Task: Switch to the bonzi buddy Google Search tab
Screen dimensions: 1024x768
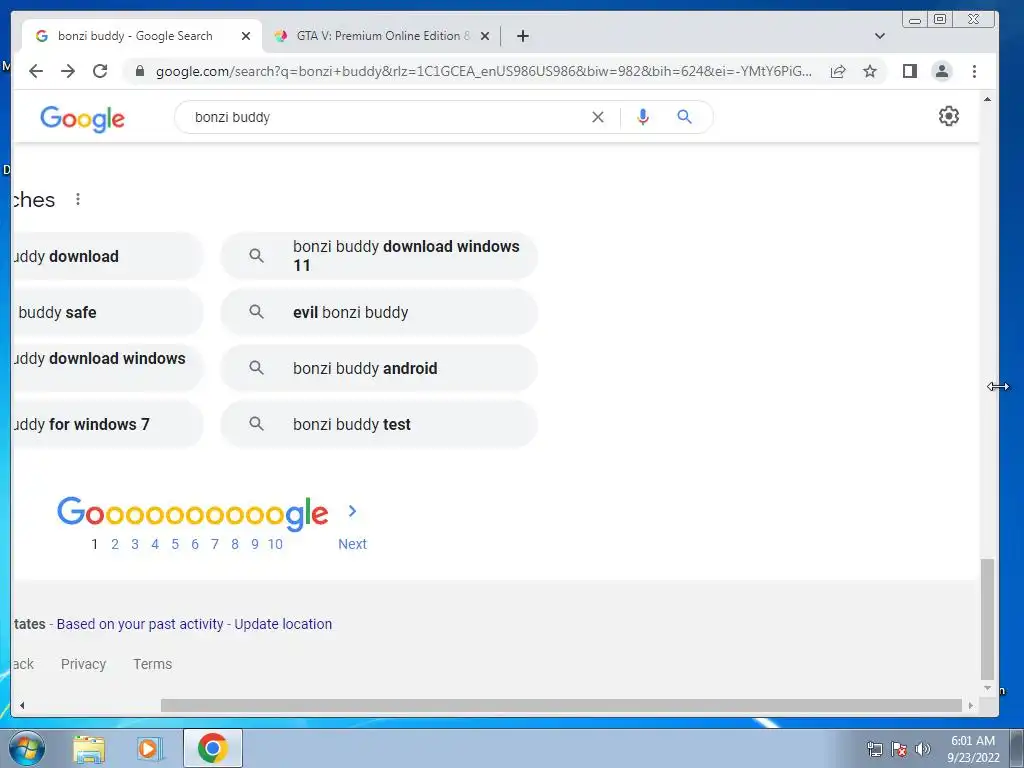Action: [135, 36]
